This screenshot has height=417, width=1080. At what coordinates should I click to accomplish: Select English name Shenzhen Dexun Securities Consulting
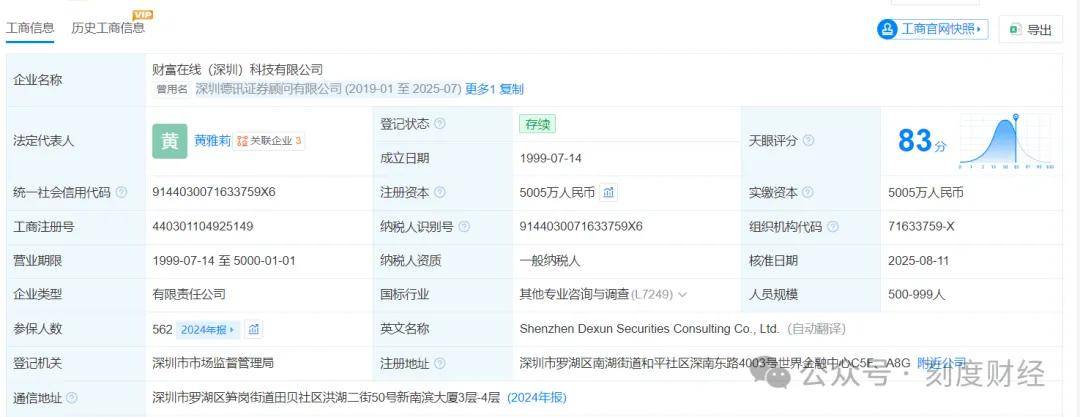point(650,329)
